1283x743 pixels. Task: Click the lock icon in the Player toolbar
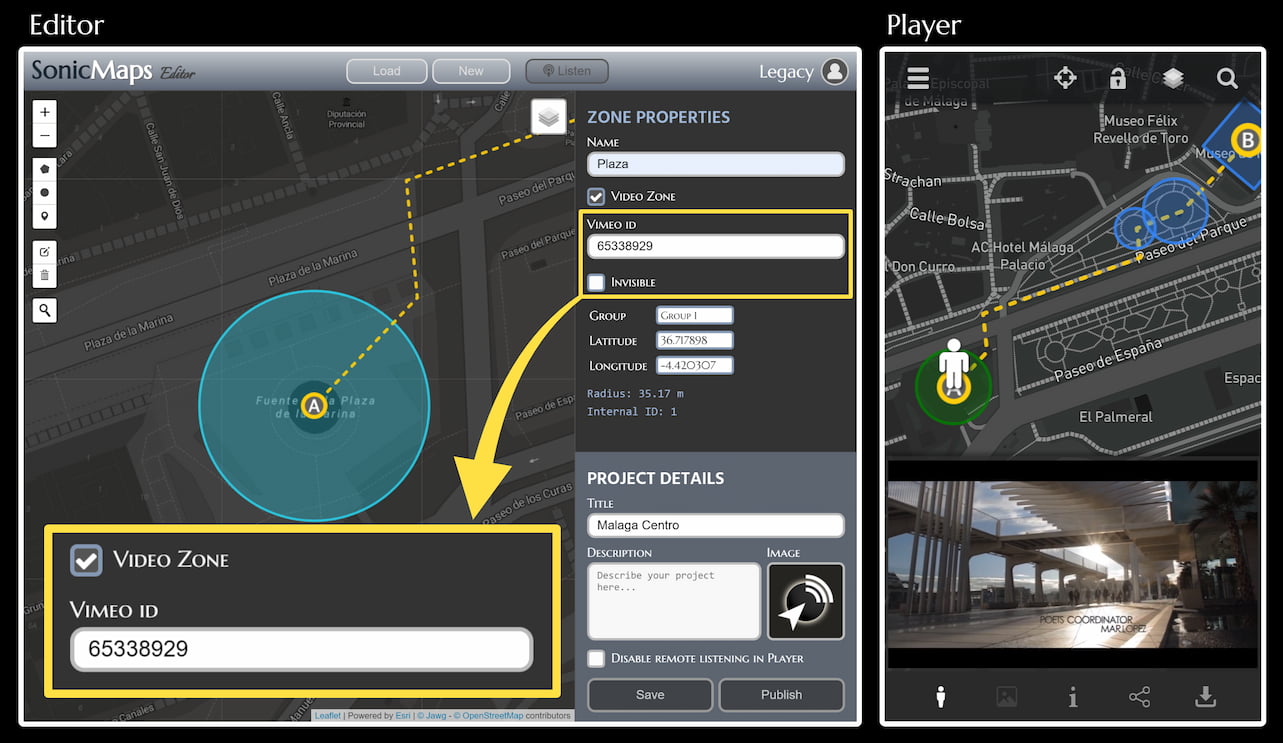click(1117, 77)
